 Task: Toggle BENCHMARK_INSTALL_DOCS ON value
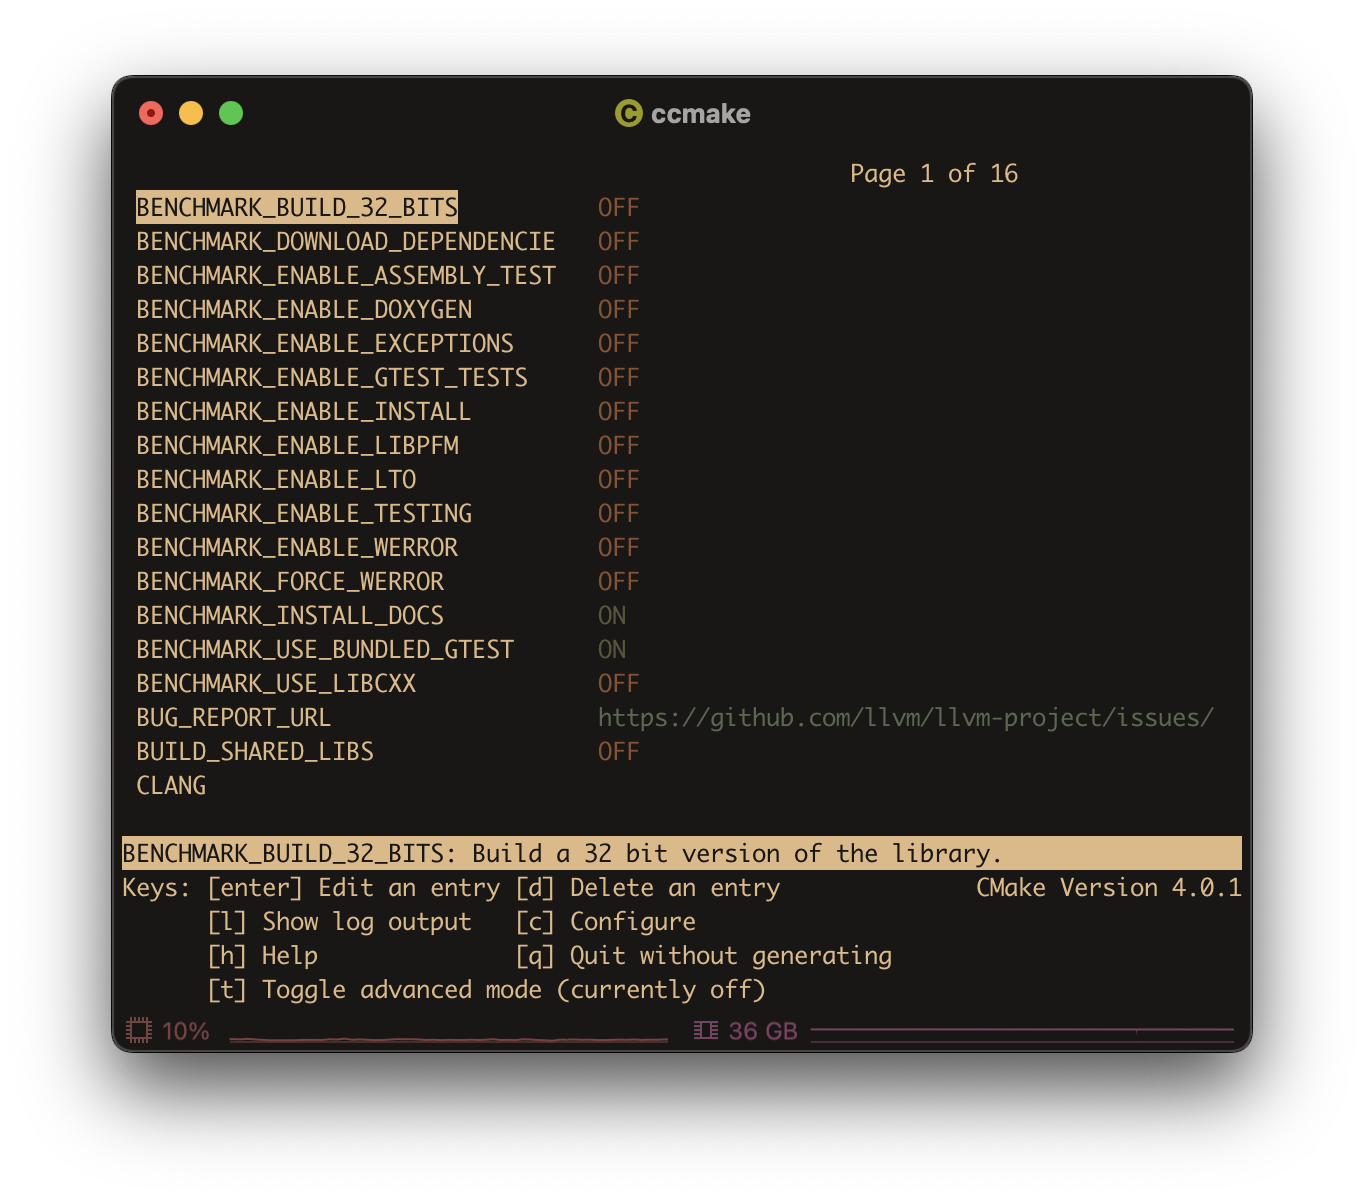click(612, 615)
